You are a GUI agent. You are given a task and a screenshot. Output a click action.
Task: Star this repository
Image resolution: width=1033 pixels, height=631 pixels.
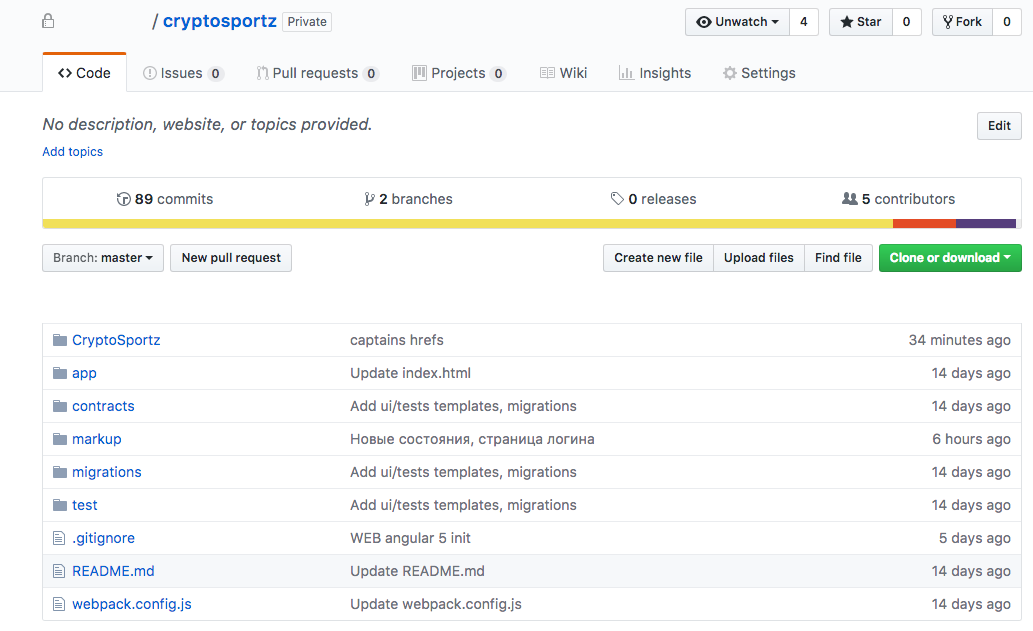pyautogui.click(x=861, y=22)
